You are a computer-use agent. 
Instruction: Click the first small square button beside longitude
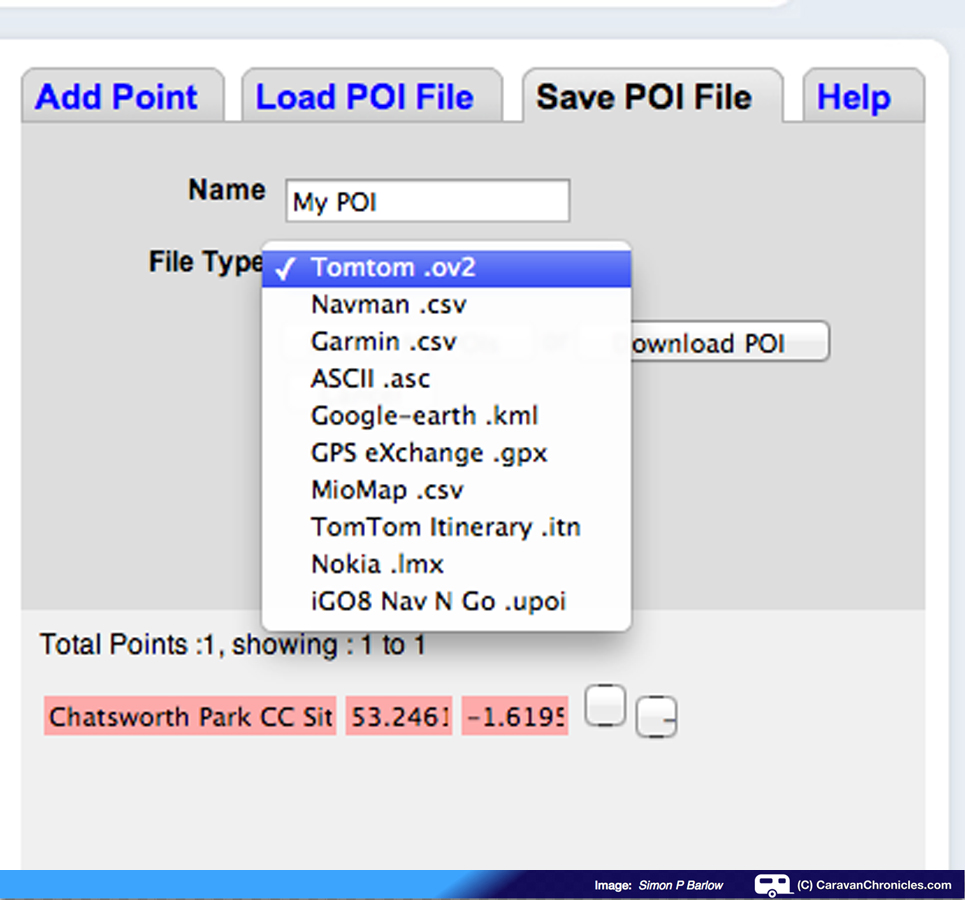coord(605,706)
